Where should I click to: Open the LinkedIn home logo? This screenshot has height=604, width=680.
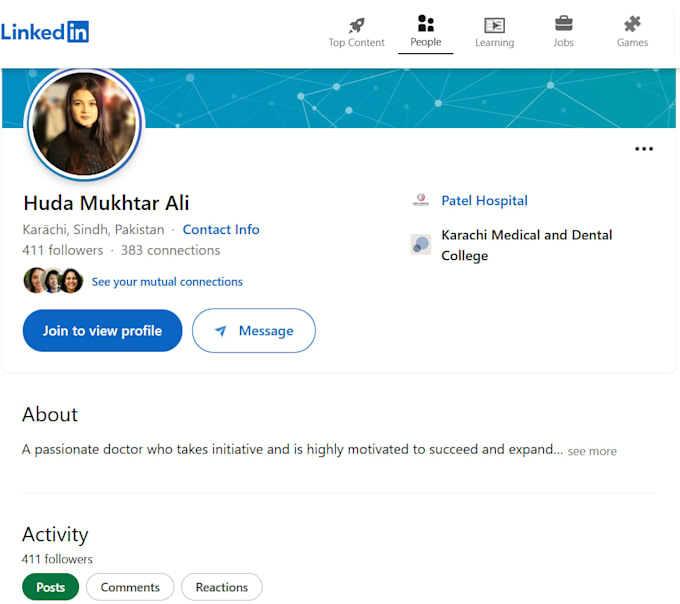pyautogui.click(x=45, y=32)
